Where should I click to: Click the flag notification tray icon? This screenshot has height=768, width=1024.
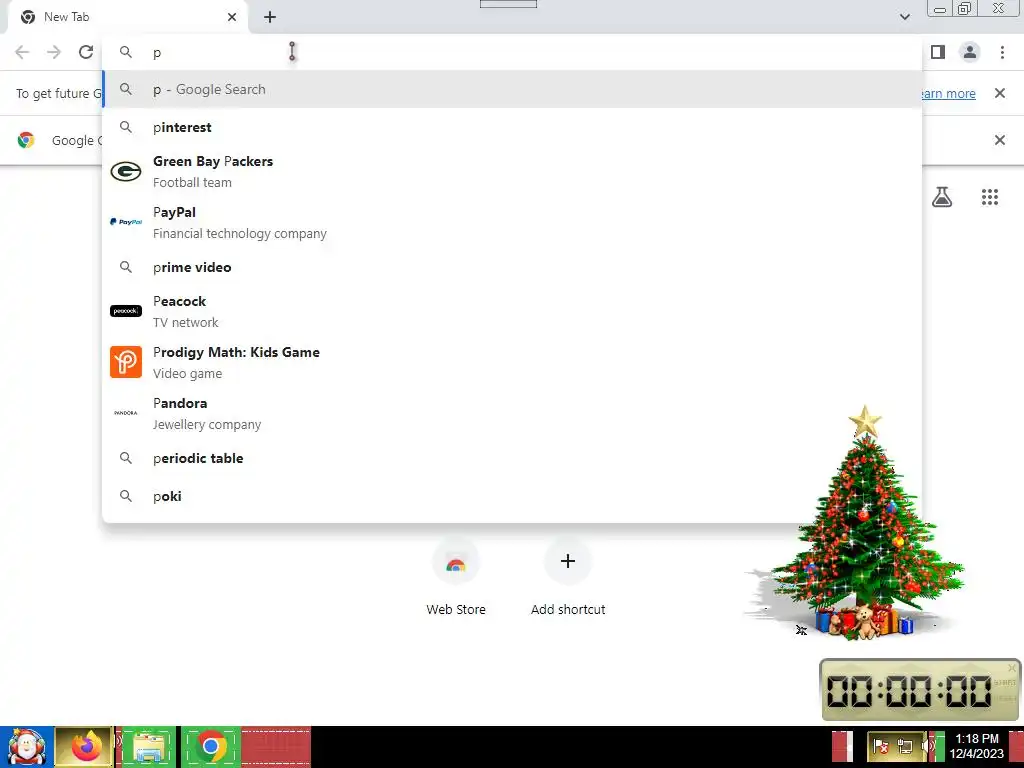click(880, 746)
